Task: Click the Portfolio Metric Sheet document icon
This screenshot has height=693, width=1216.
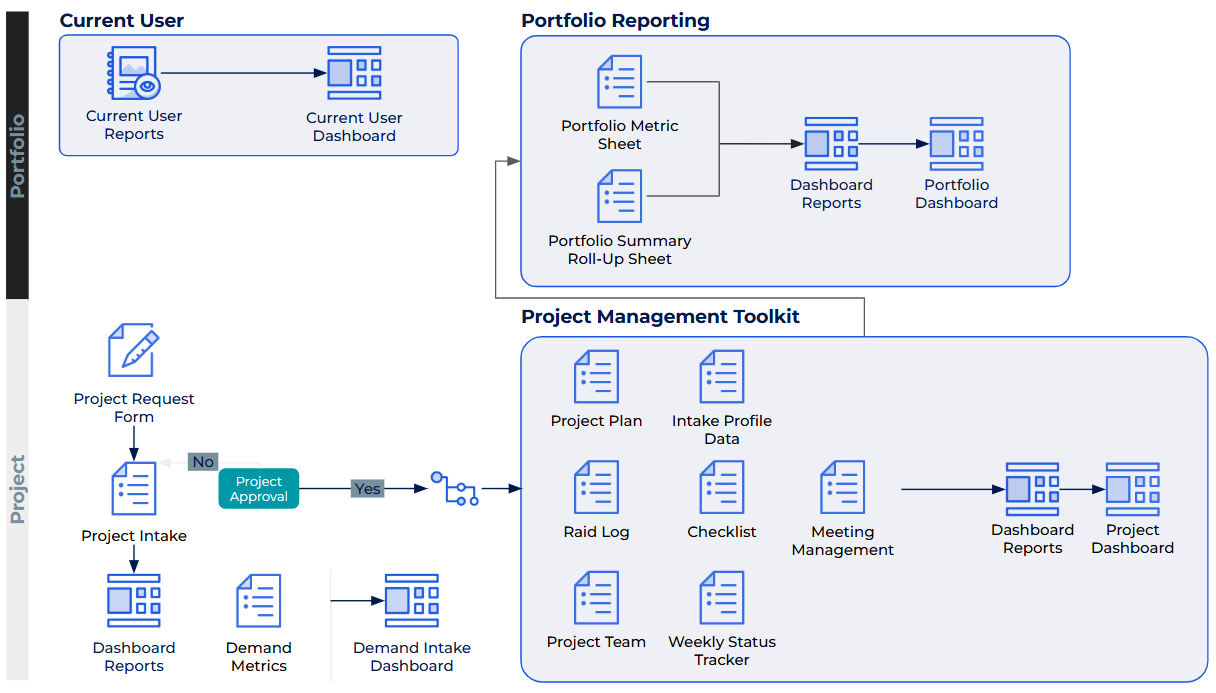Action: (x=619, y=81)
